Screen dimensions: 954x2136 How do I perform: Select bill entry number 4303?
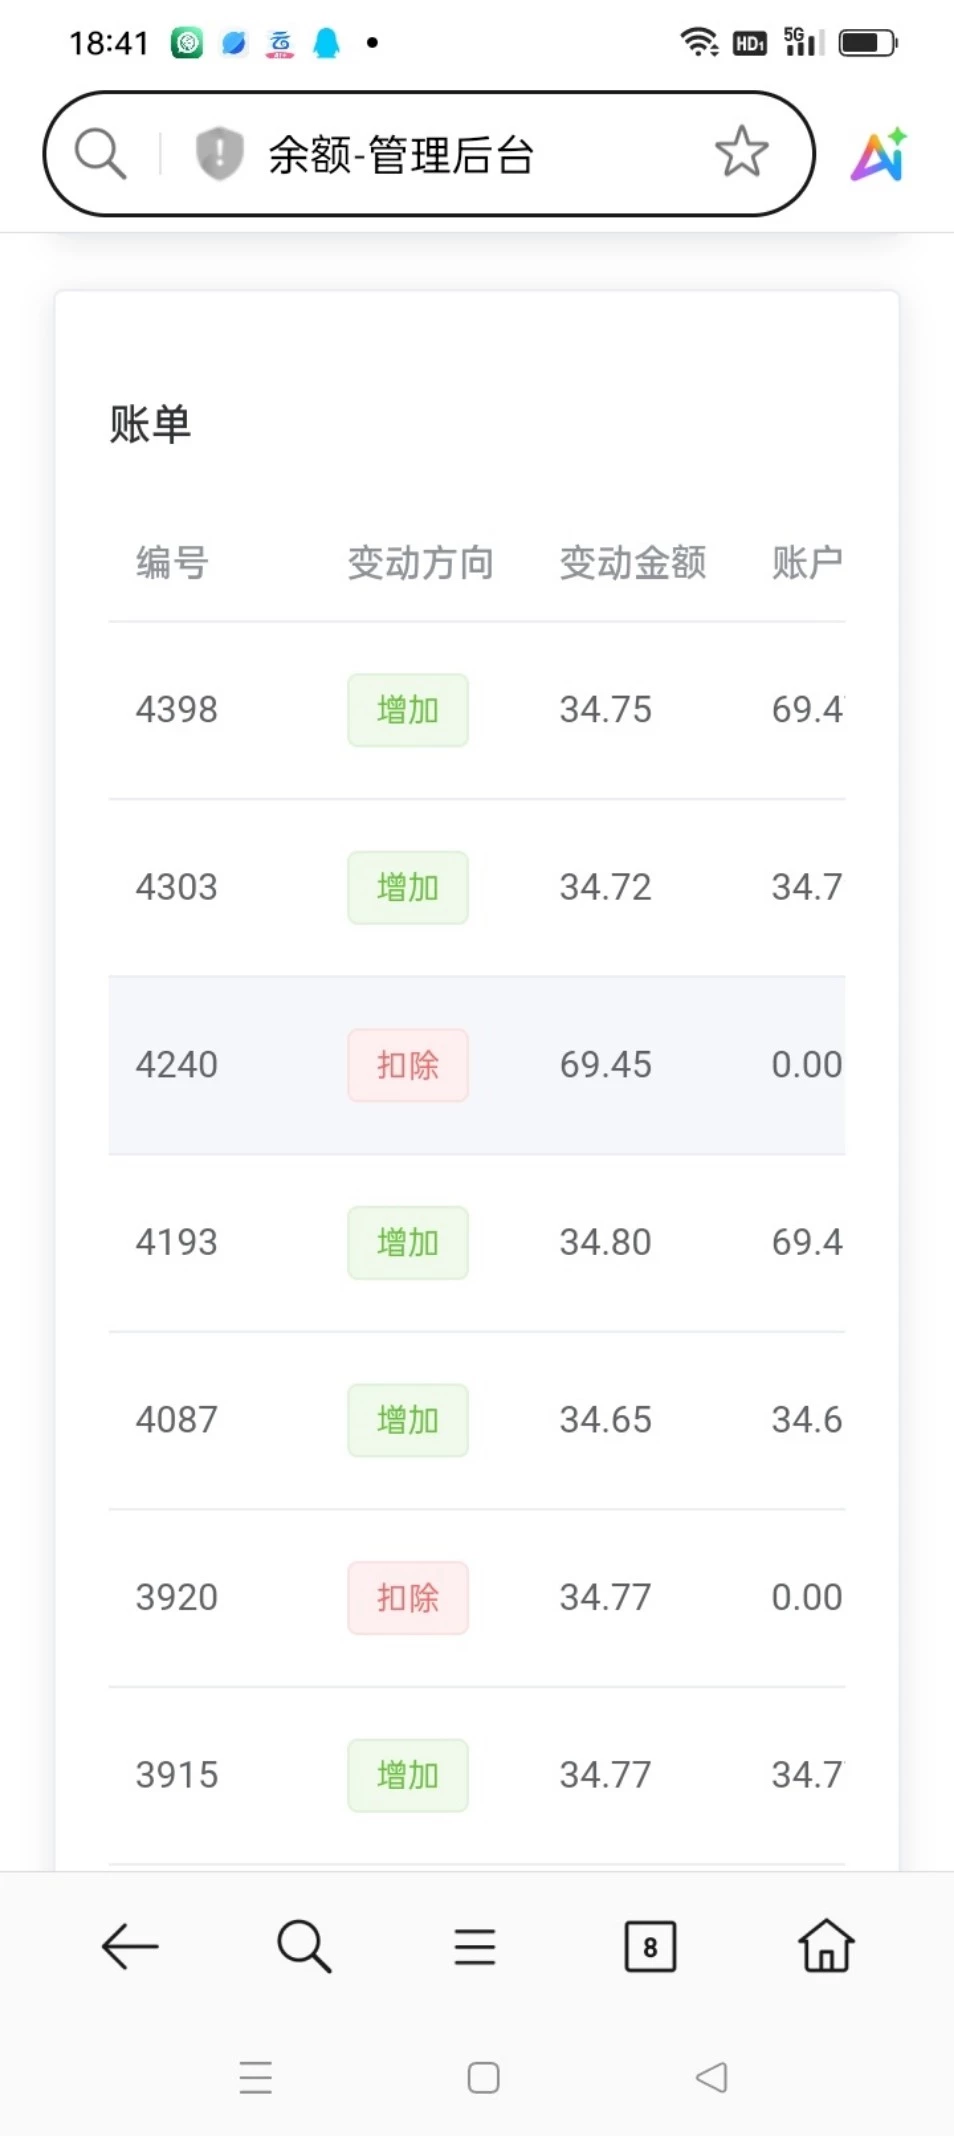[x=177, y=887]
